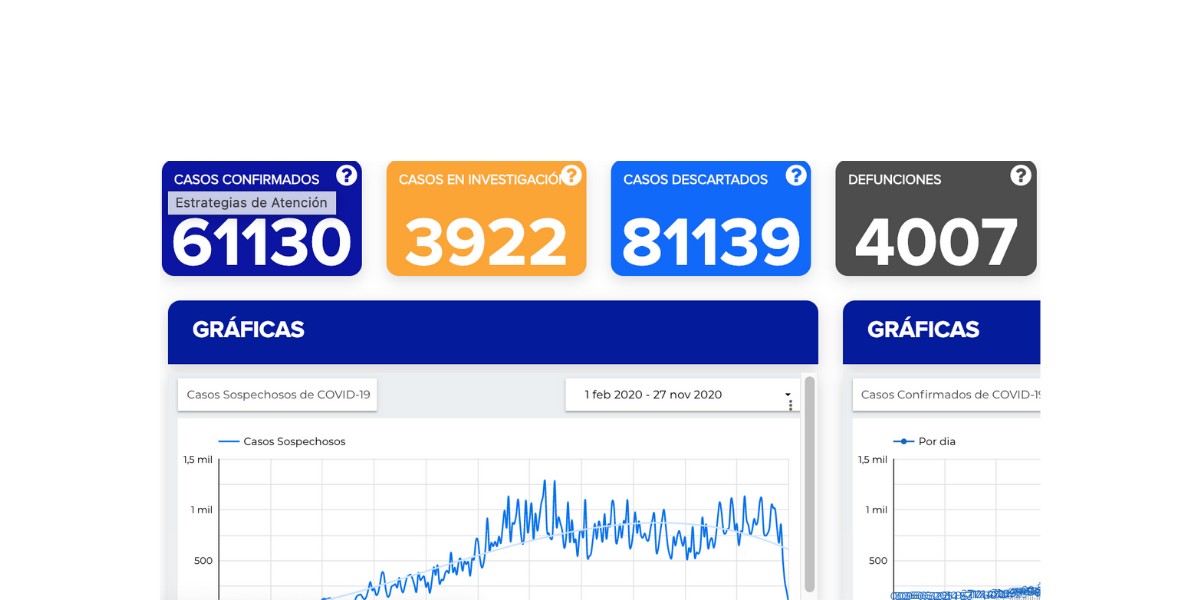Image resolution: width=1200 pixels, height=600 pixels.
Task: Click the highest peak on suspected cases line
Action: coord(545,482)
